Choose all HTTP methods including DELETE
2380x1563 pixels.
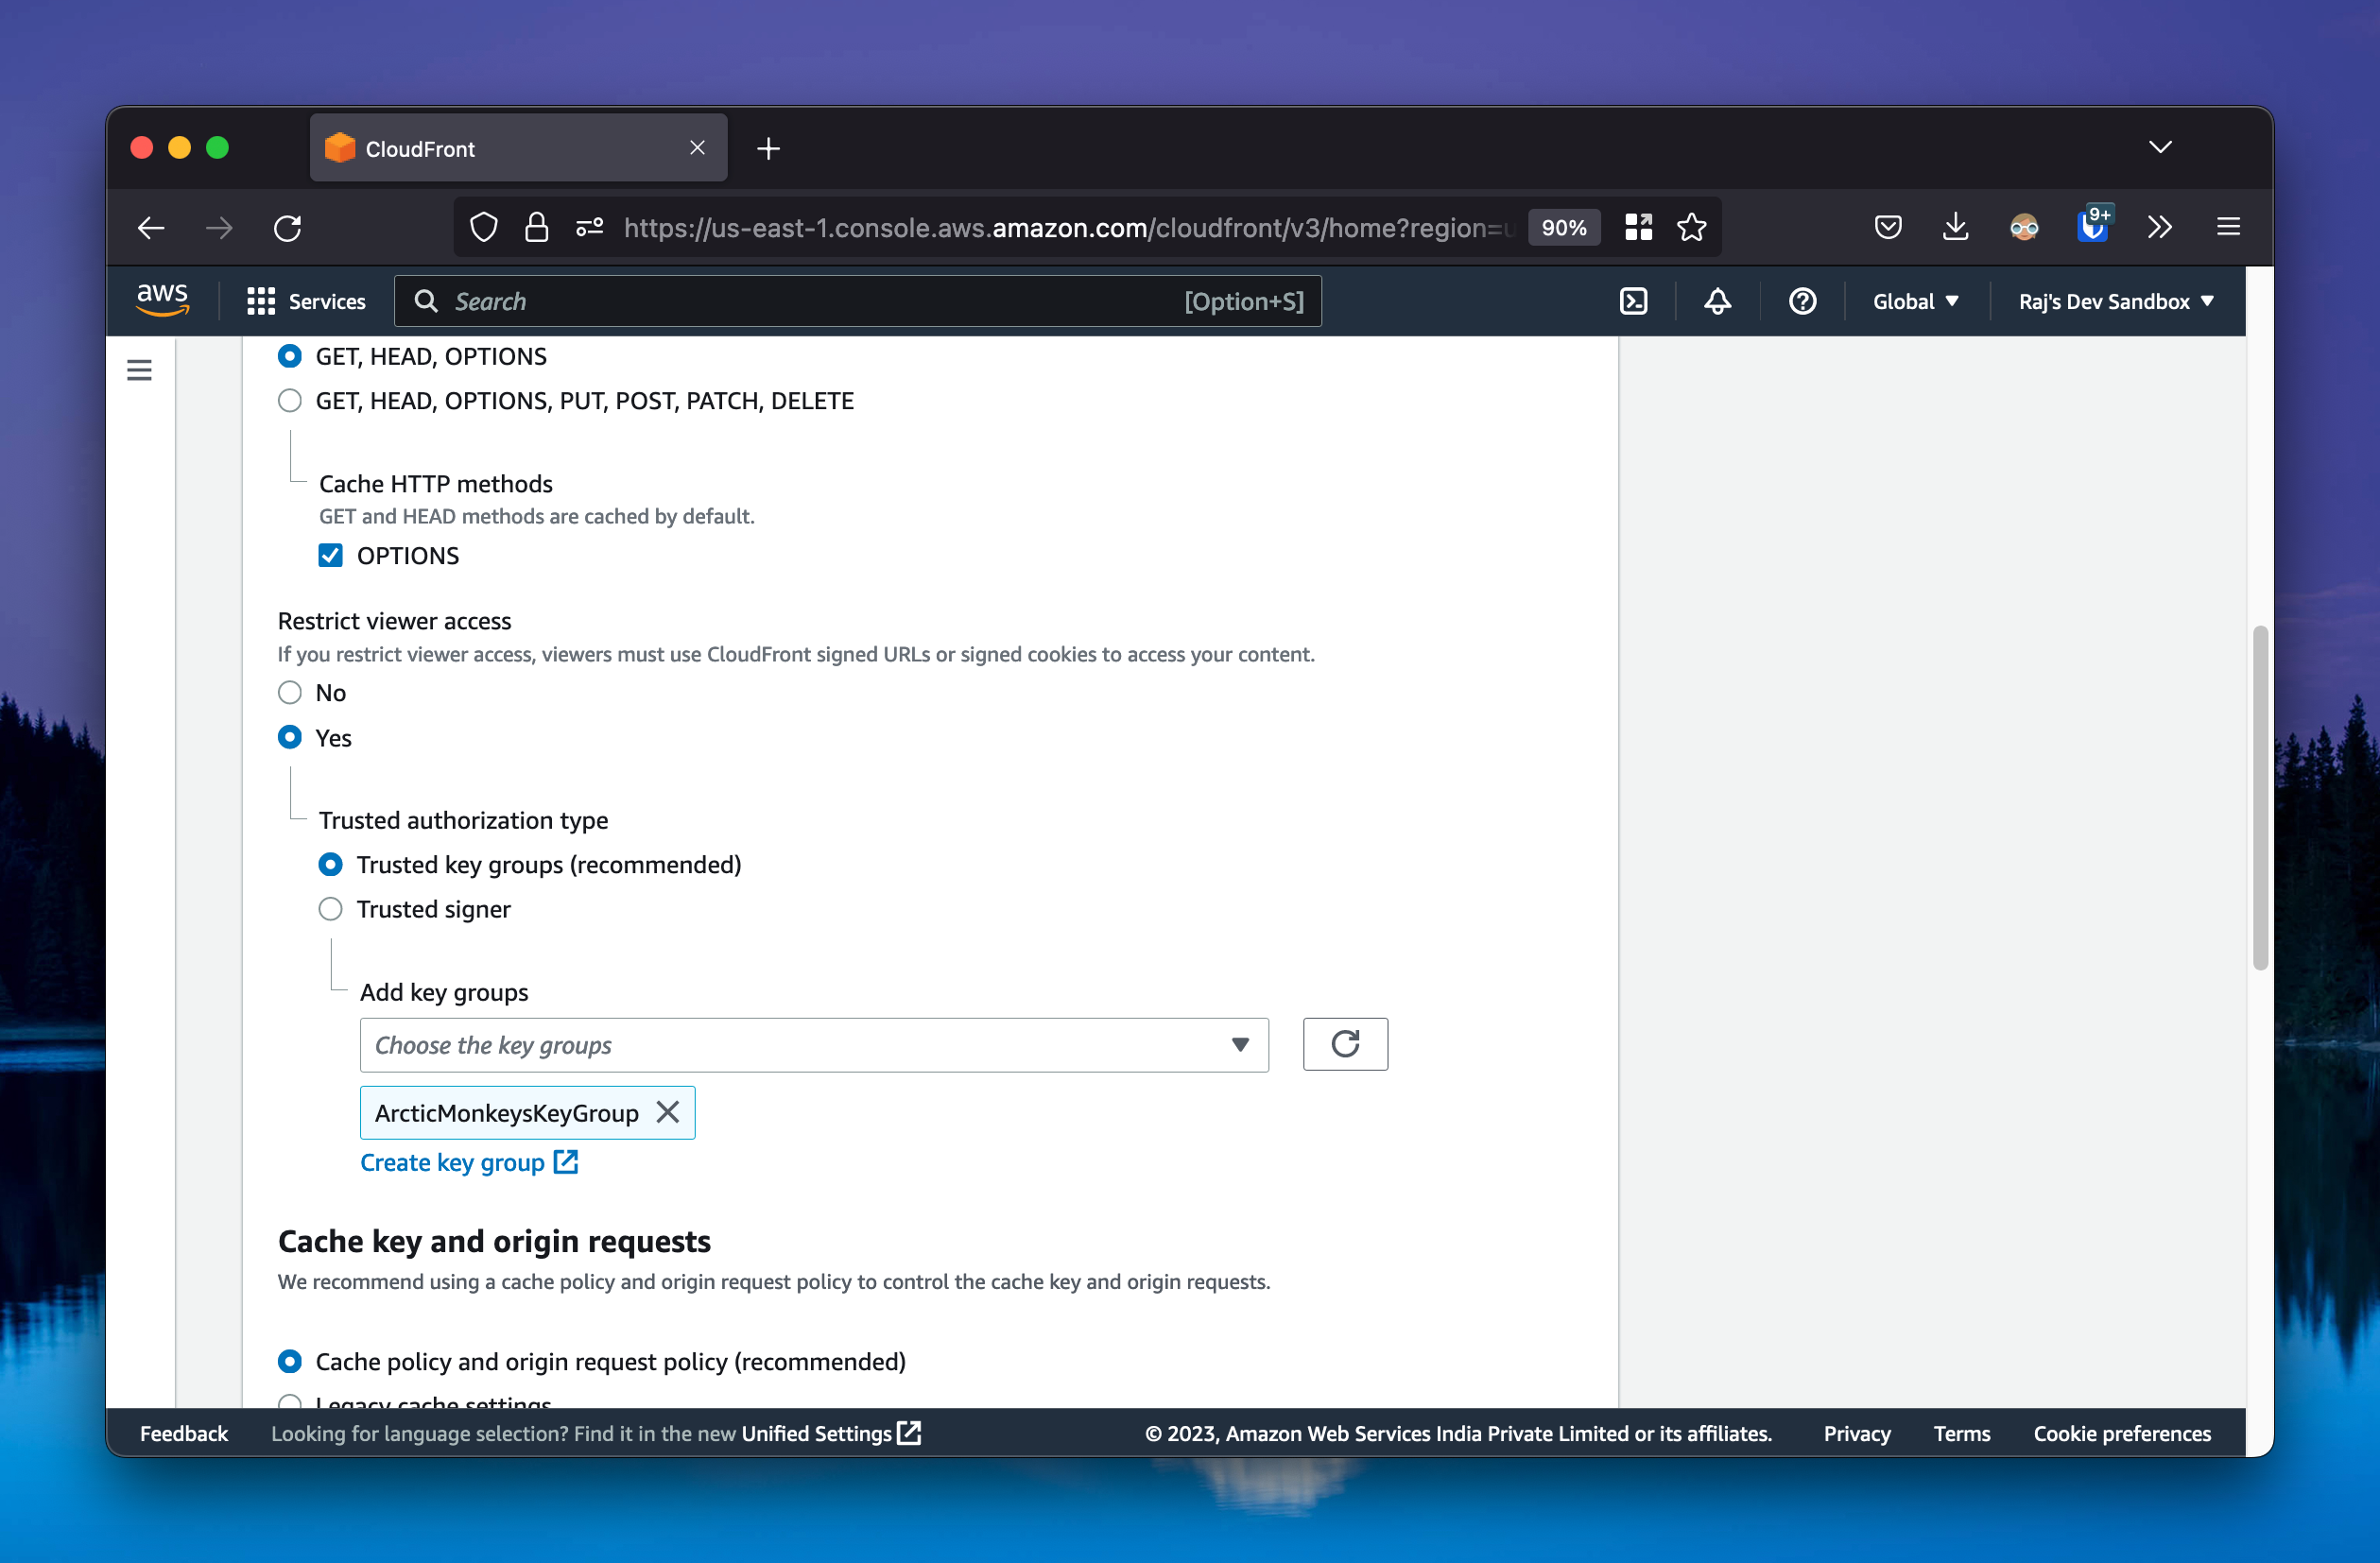(290, 400)
